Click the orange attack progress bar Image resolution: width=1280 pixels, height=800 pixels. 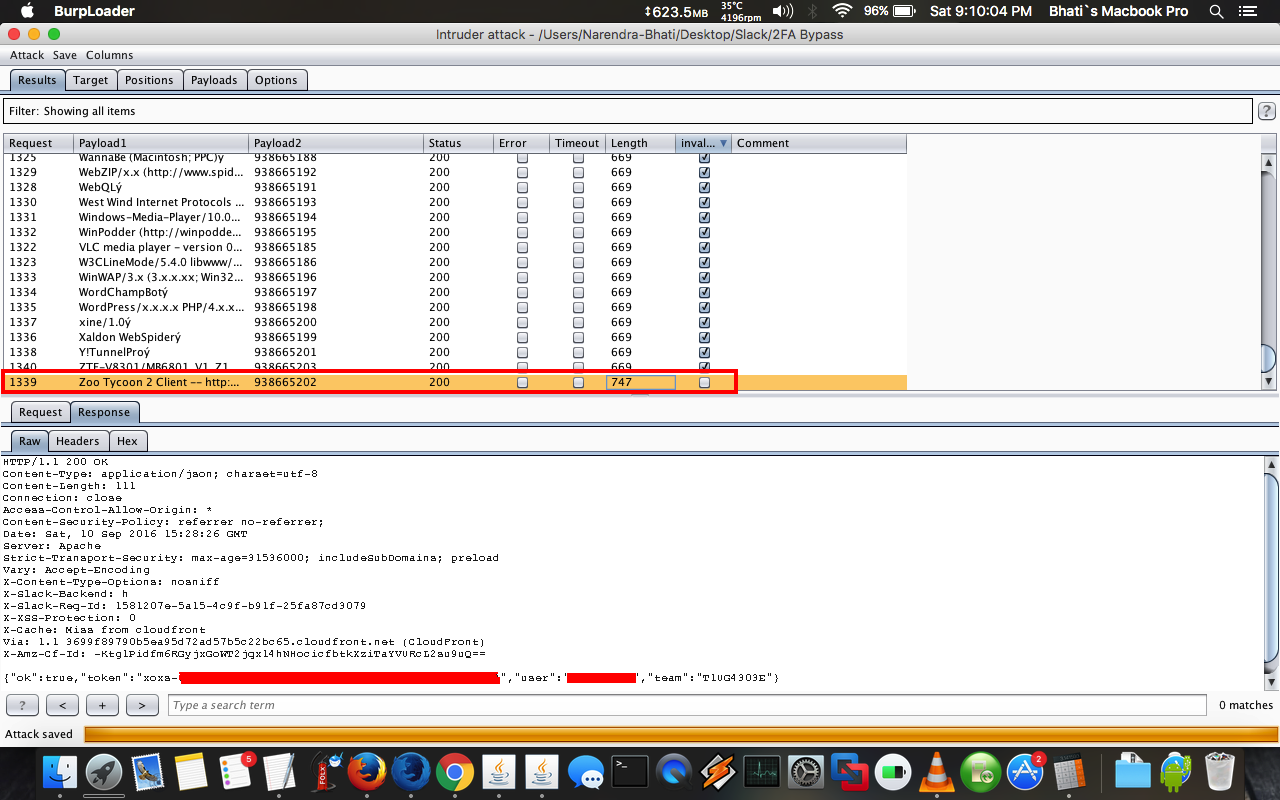681,734
